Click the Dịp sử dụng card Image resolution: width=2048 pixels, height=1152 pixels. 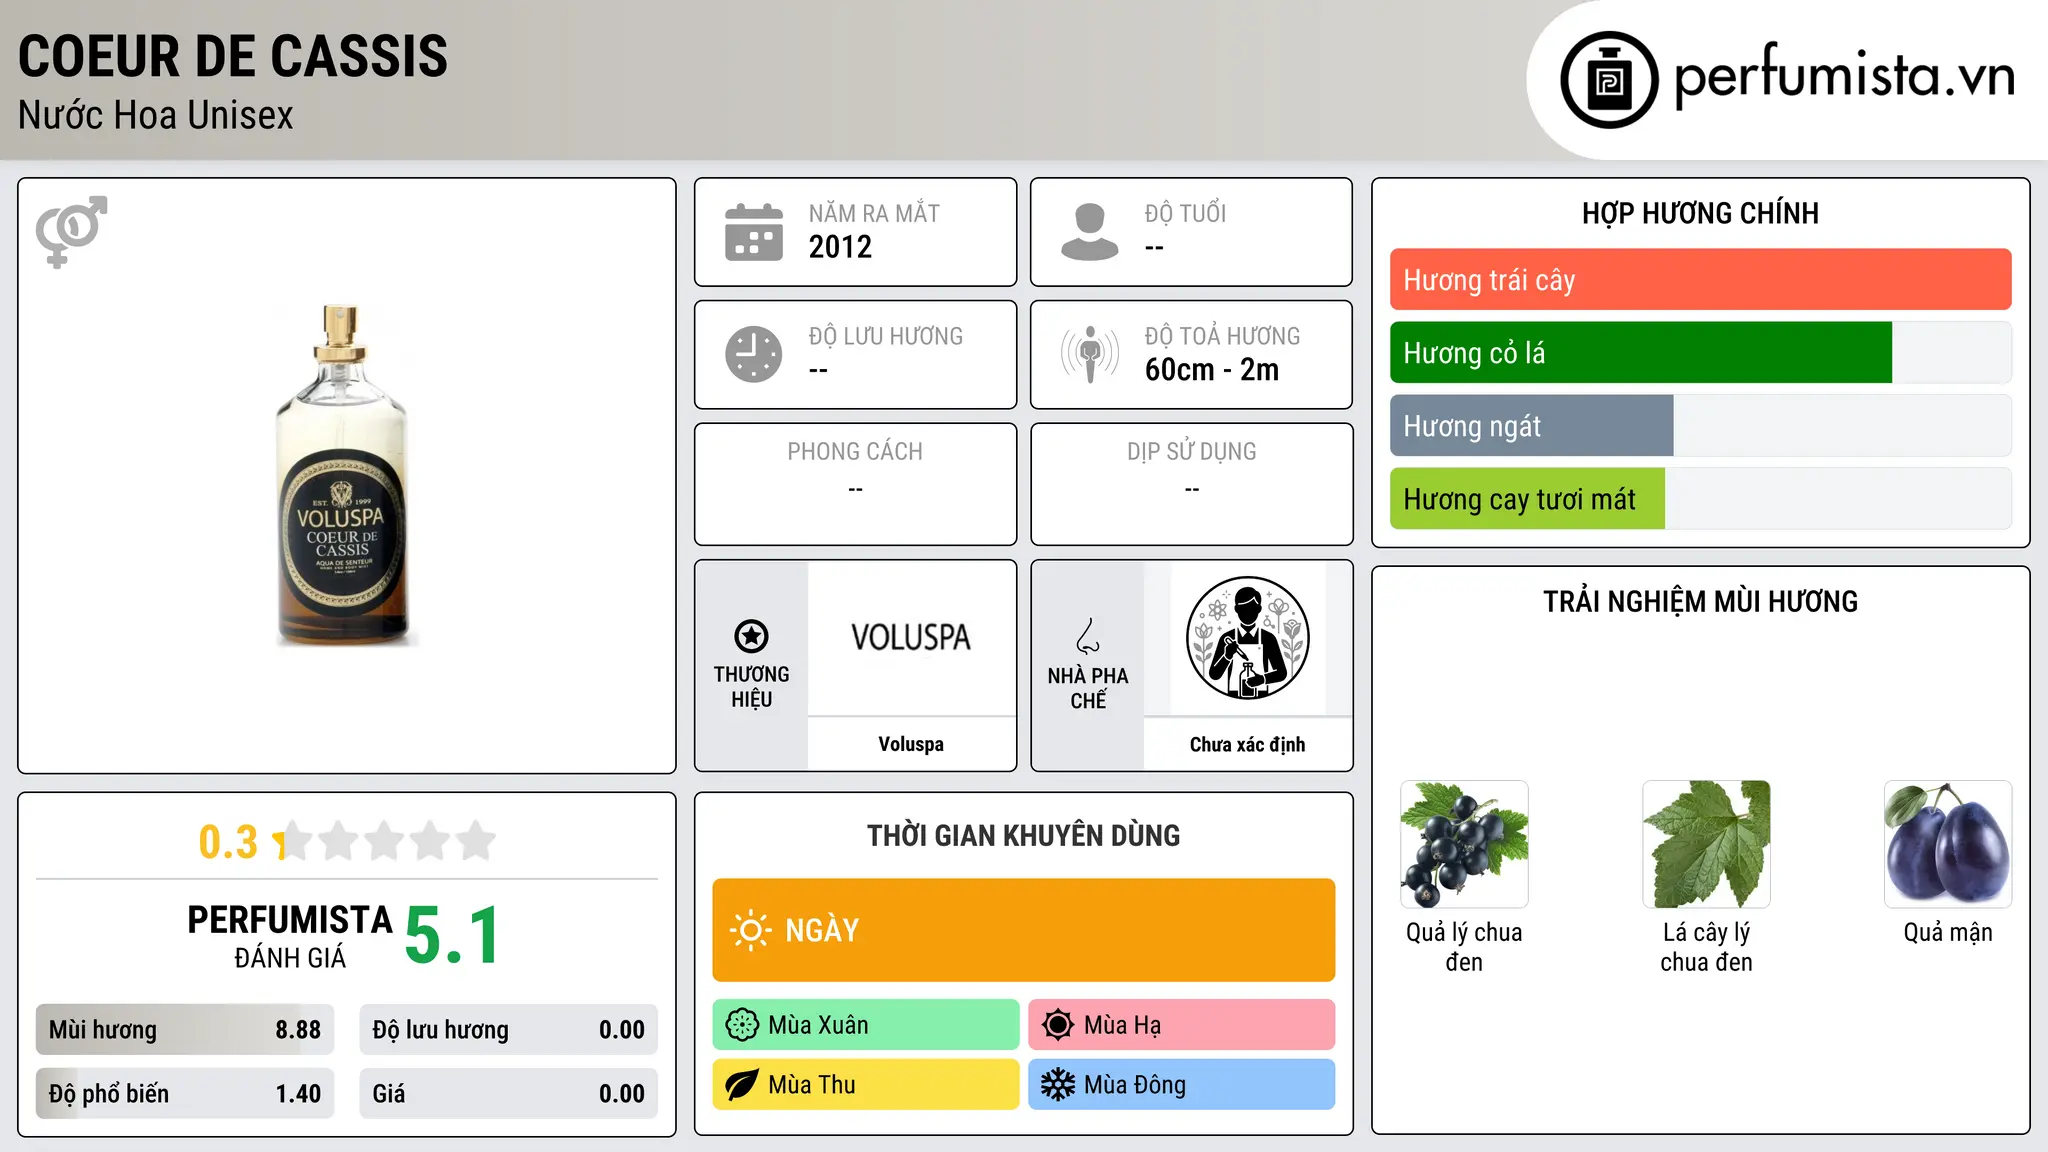tap(1191, 484)
